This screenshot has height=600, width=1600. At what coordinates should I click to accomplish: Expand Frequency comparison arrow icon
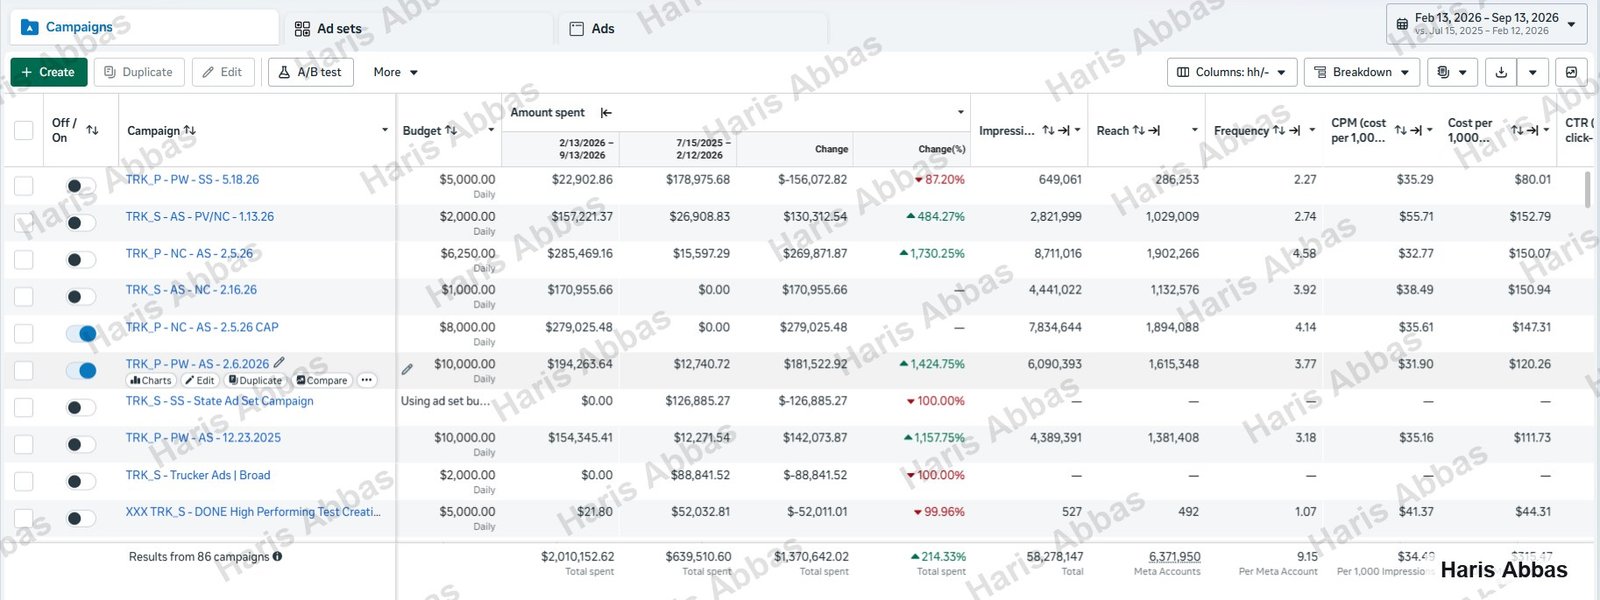click(x=1295, y=130)
